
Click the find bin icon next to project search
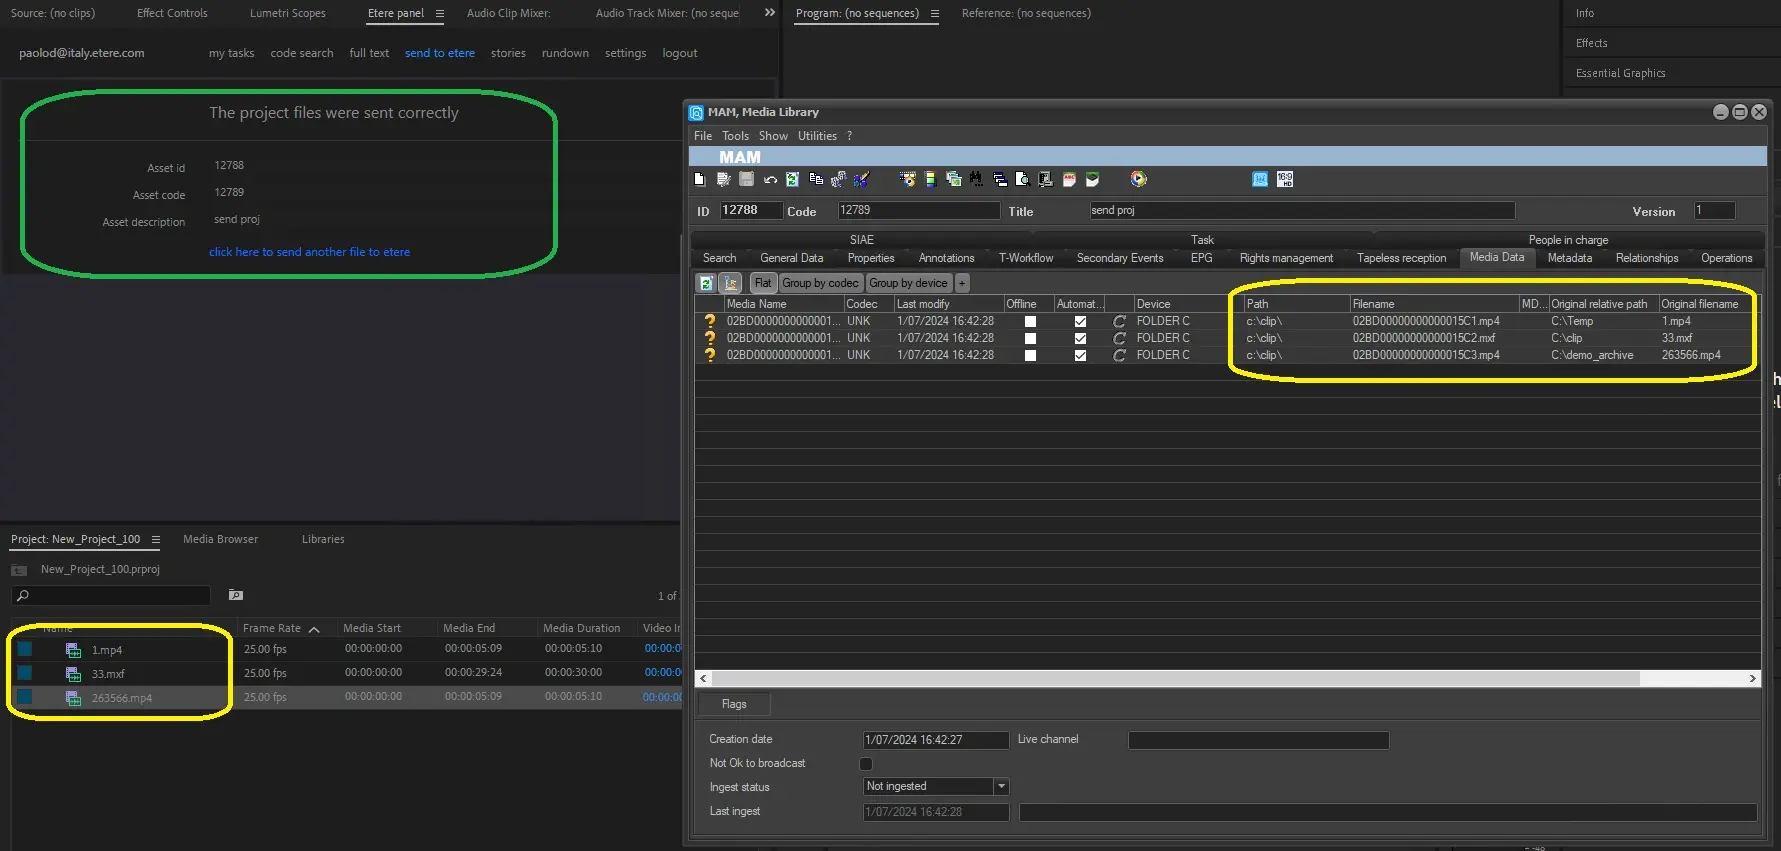(x=236, y=595)
